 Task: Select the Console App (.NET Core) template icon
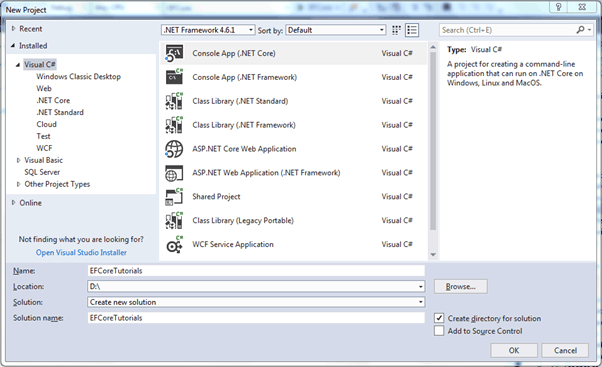[x=174, y=53]
